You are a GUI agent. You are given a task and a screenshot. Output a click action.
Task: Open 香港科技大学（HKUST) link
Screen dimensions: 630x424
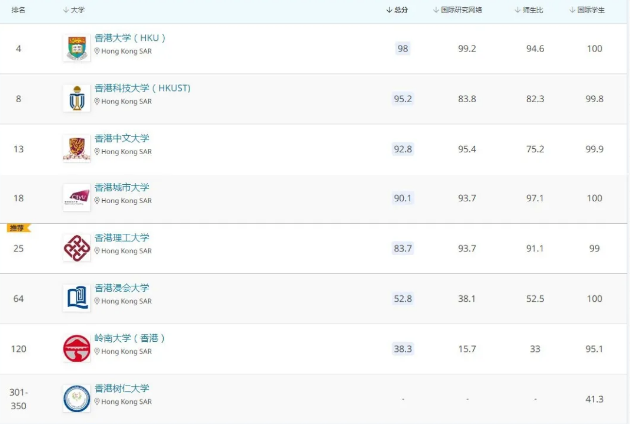click(143, 88)
